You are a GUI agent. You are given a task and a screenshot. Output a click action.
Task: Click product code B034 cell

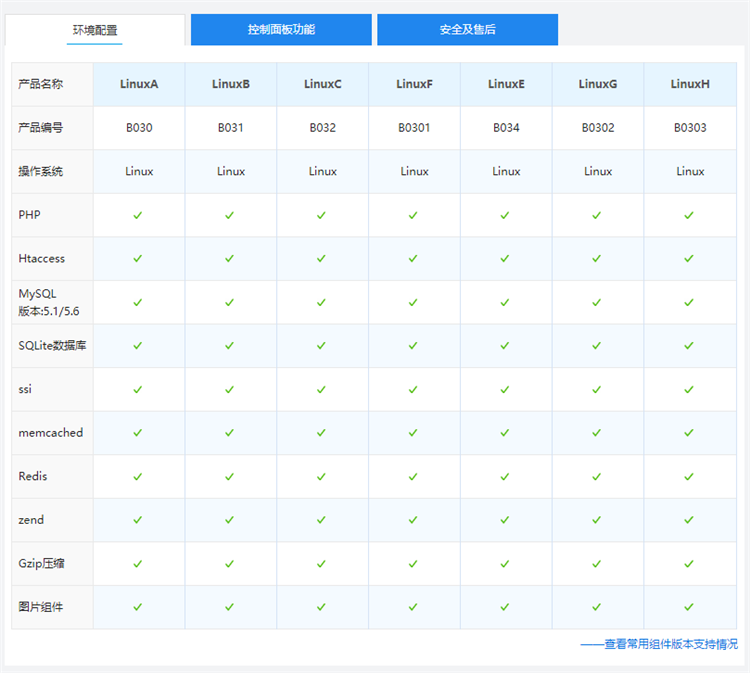(506, 128)
